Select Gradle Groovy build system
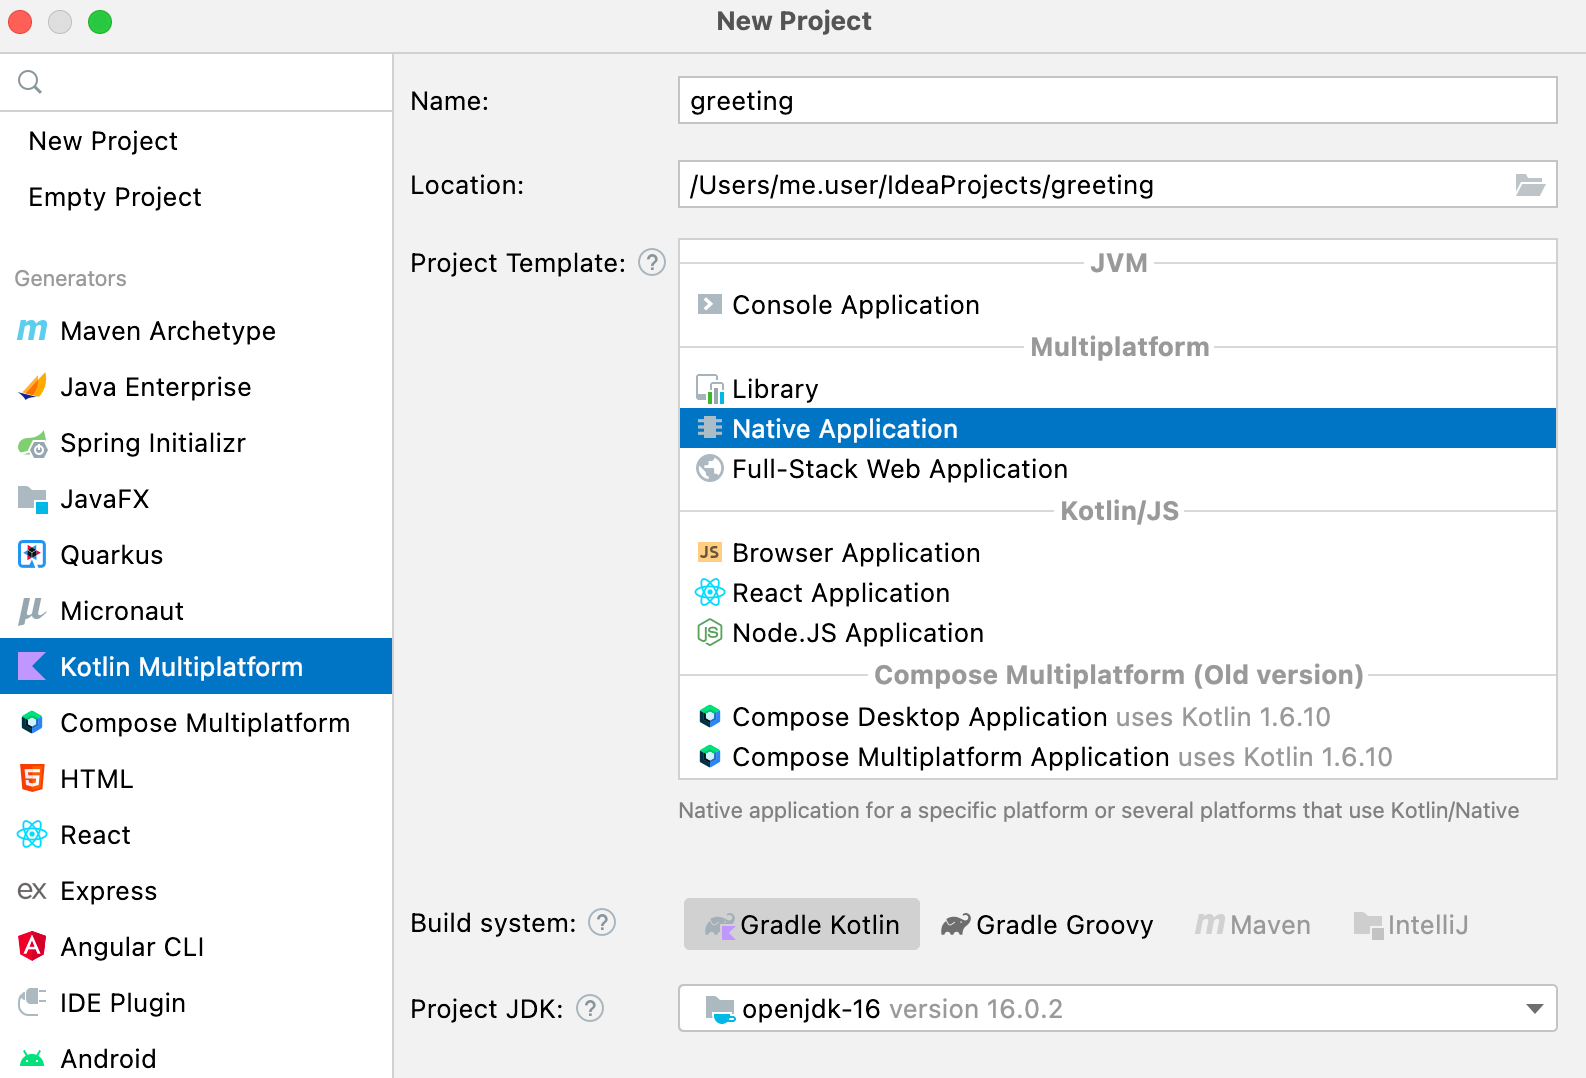1586x1078 pixels. coord(1047,924)
